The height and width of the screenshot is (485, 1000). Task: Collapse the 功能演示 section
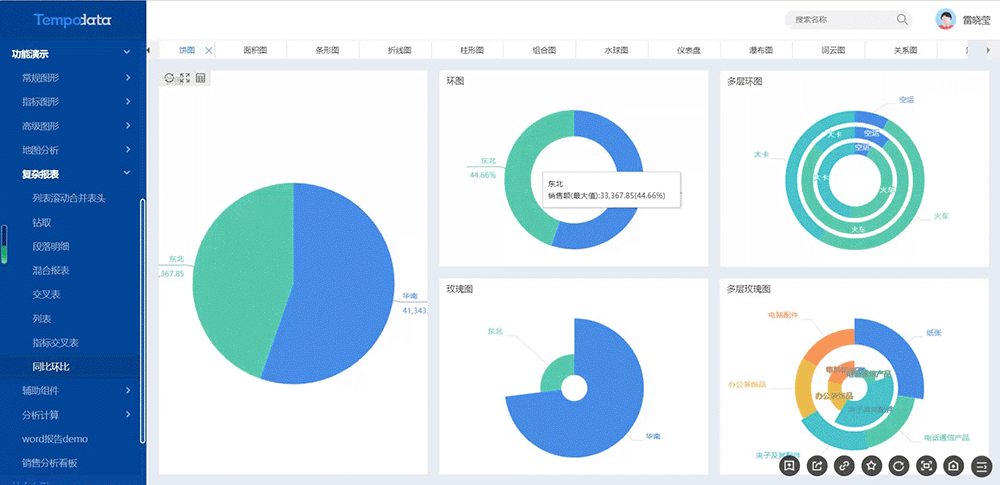point(127,53)
